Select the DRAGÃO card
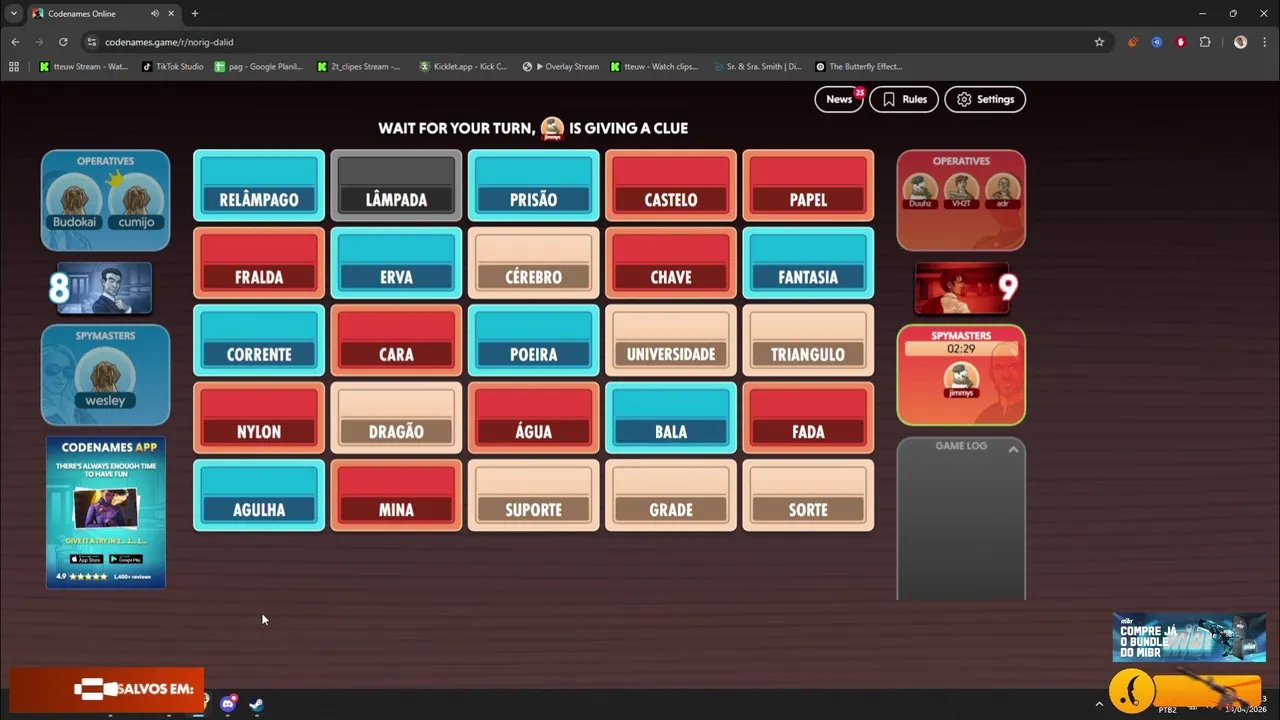The image size is (1280, 720). point(396,418)
